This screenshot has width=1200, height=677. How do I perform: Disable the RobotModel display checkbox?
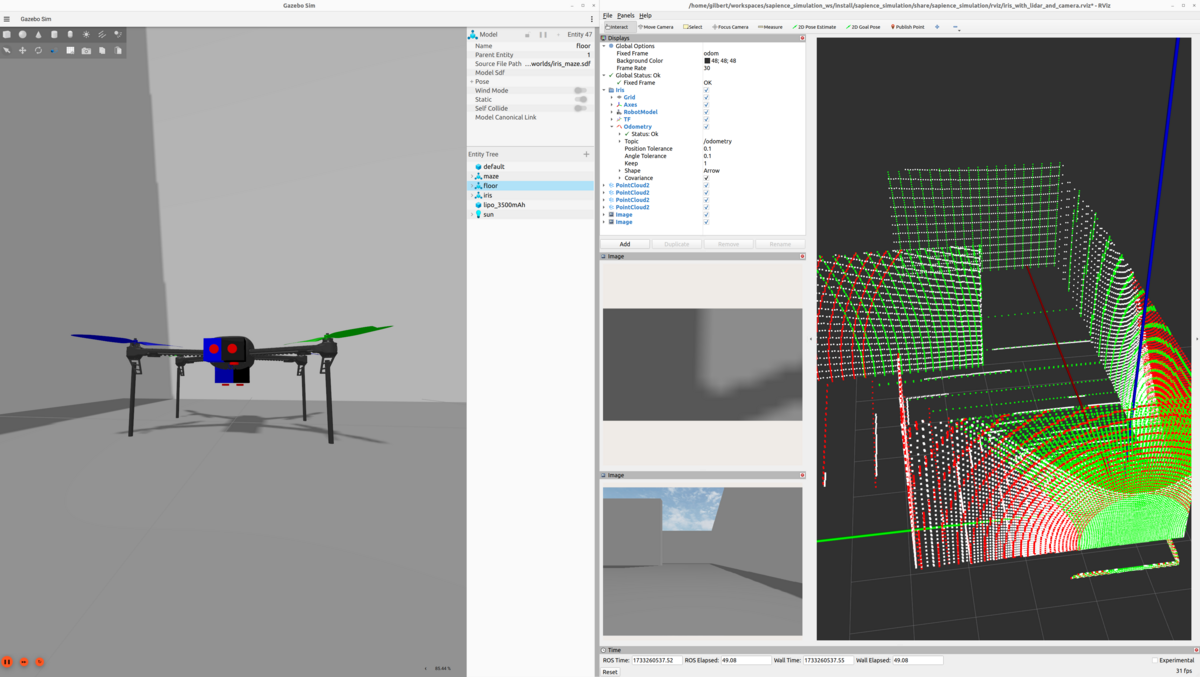point(706,112)
